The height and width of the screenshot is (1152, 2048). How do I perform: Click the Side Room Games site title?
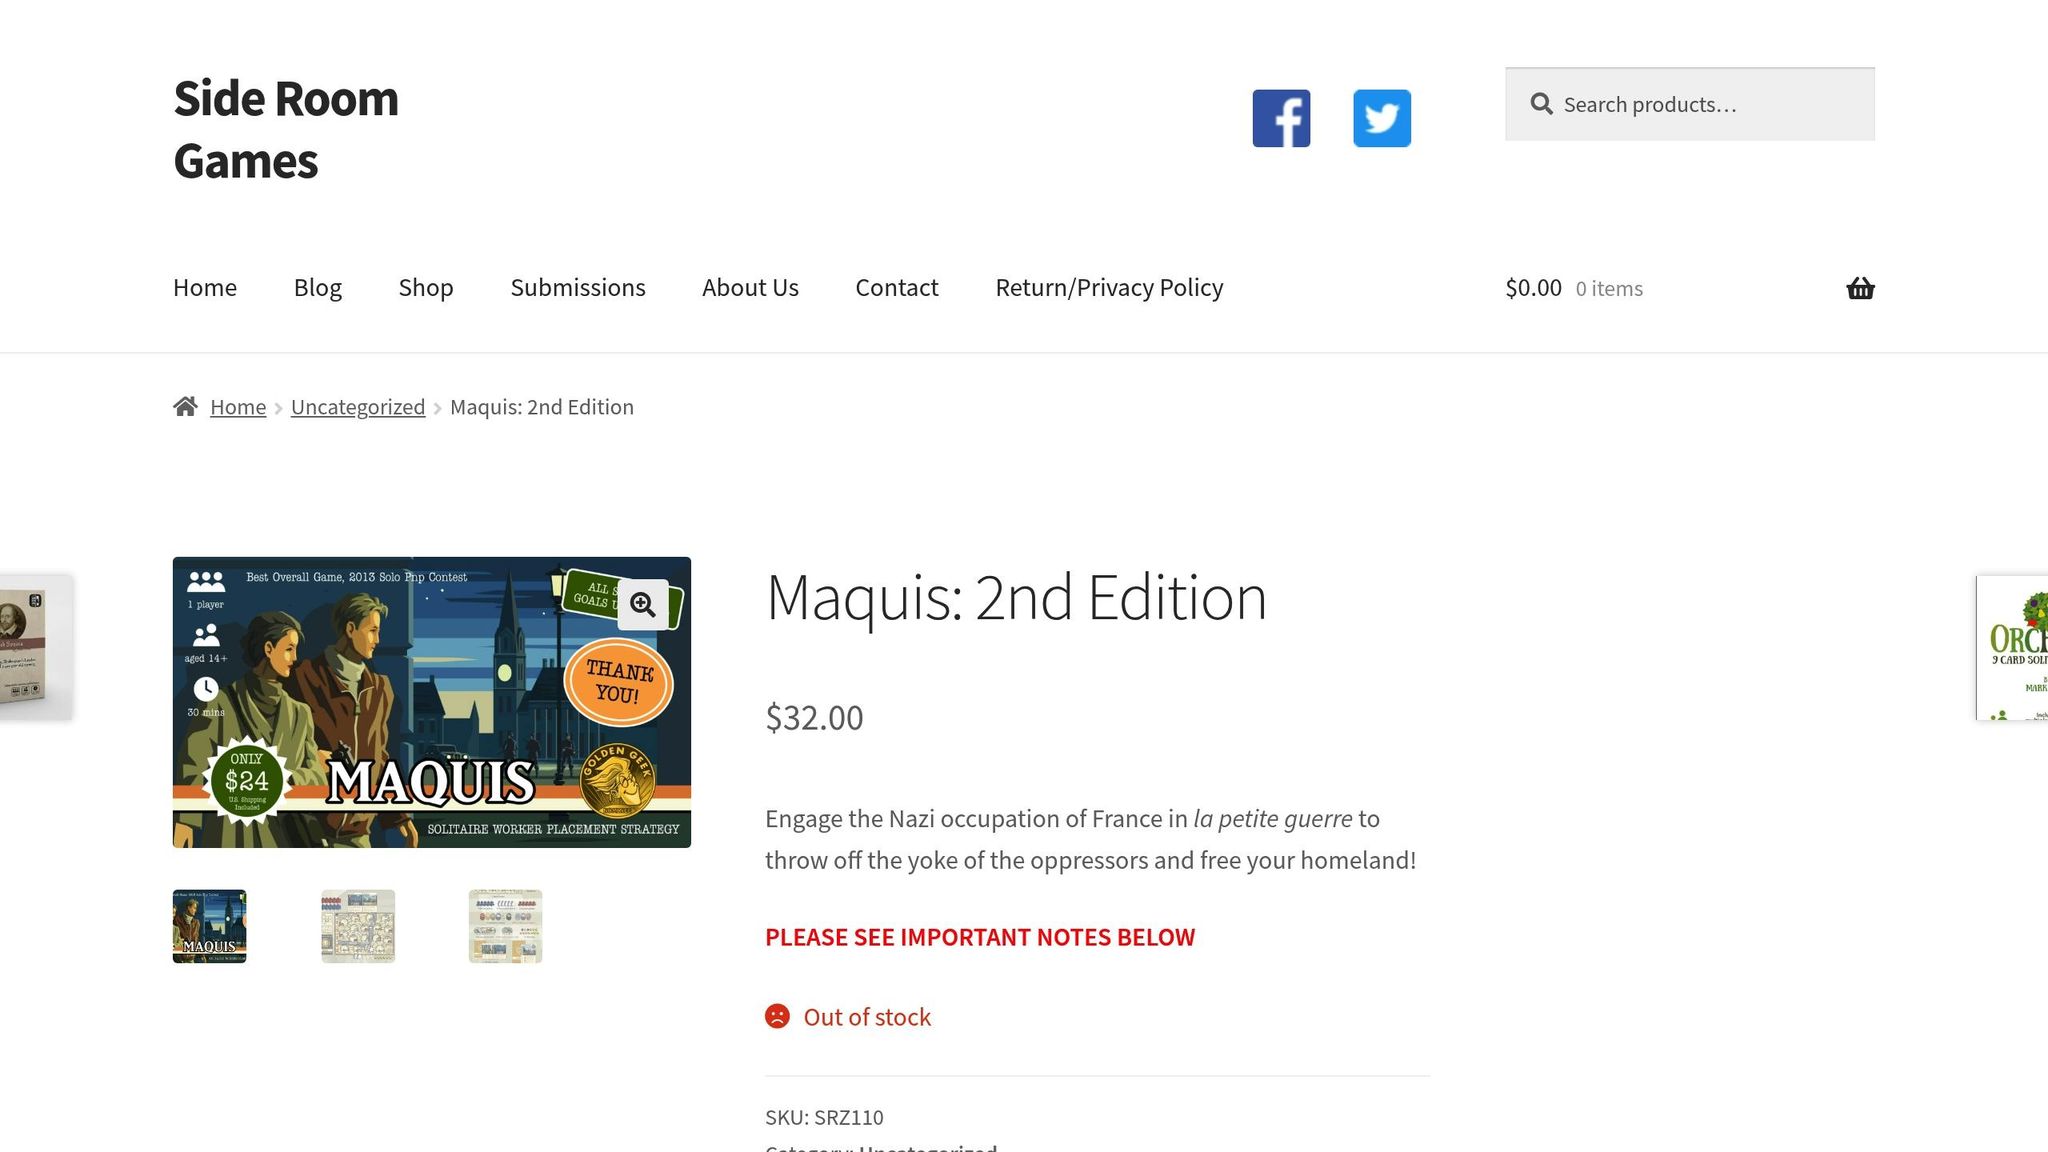pyautogui.click(x=286, y=130)
